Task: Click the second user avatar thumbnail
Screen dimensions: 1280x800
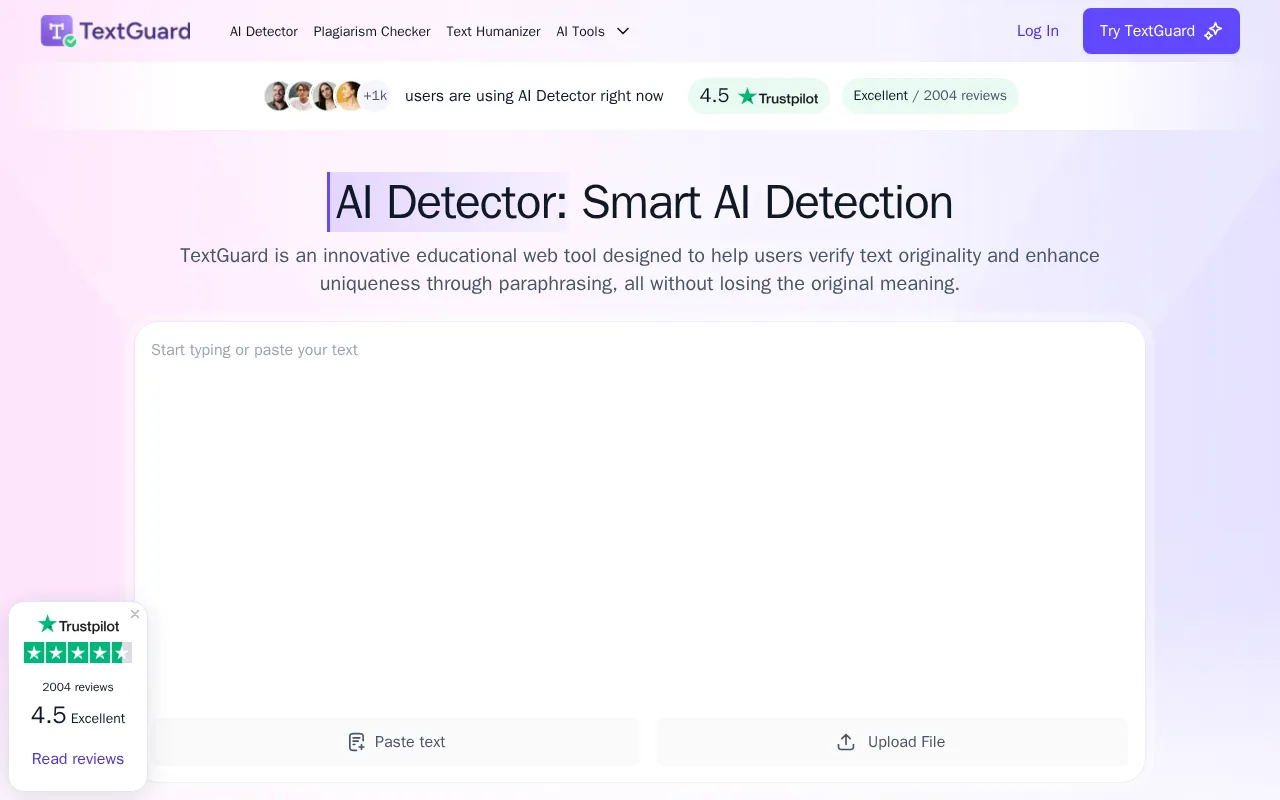Action: click(x=302, y=96)
